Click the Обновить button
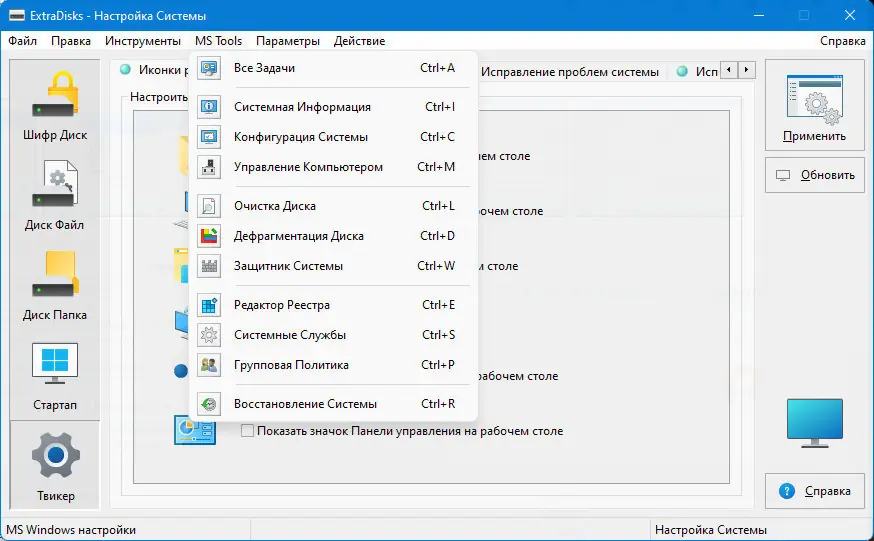Image resolution: width=874 pixels, height=541 pixels. (x=814, y=175)
